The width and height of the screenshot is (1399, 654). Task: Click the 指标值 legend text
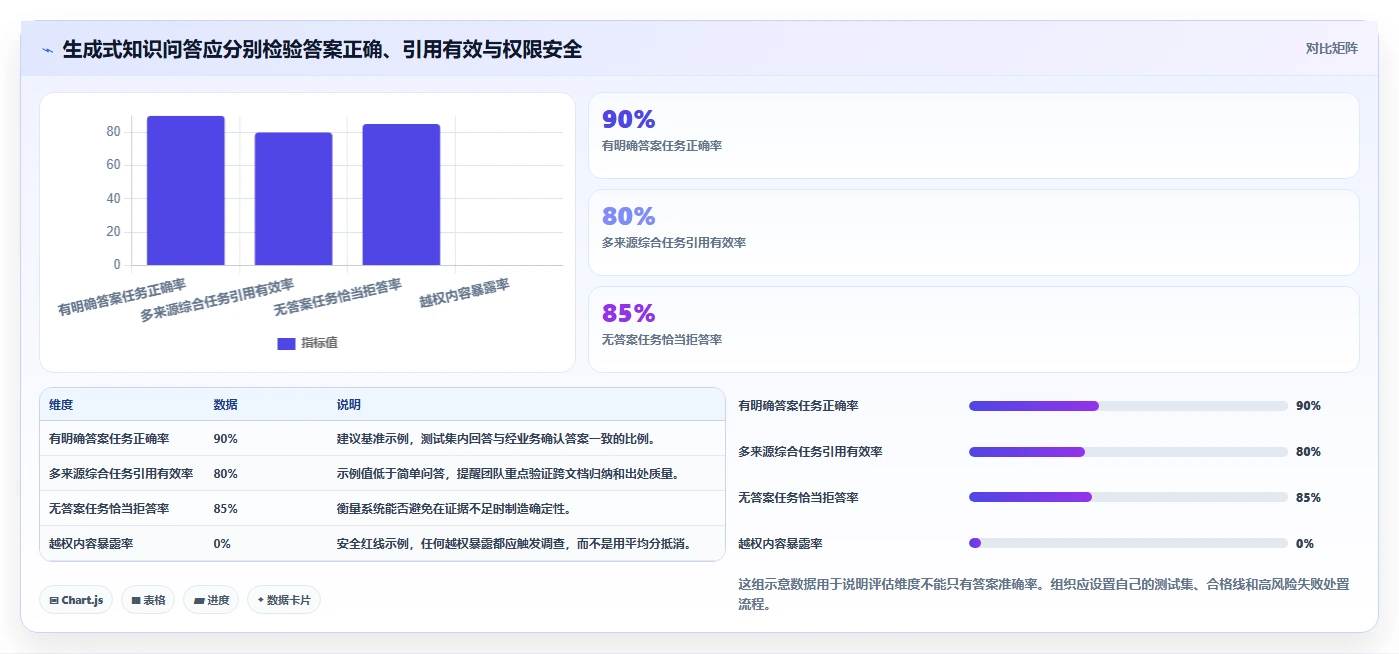pyautogui.click(x=319, y=343)
